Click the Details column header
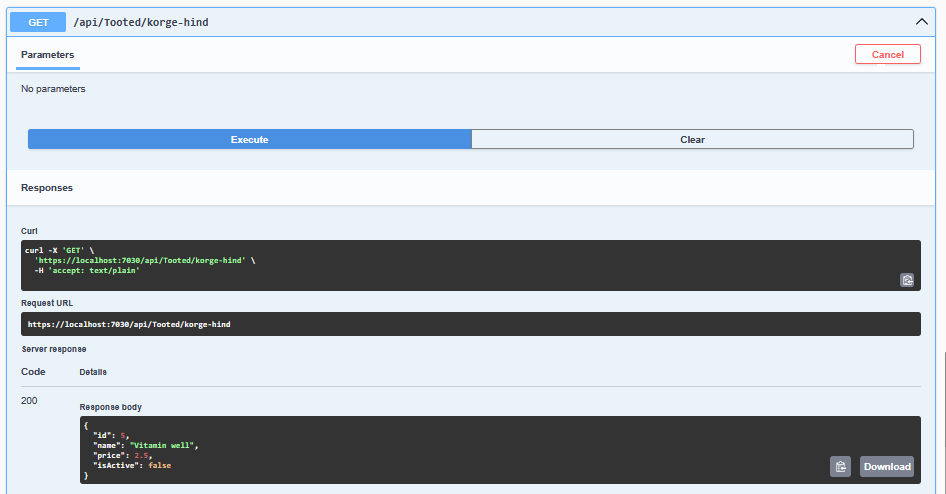 coord(93,372)
